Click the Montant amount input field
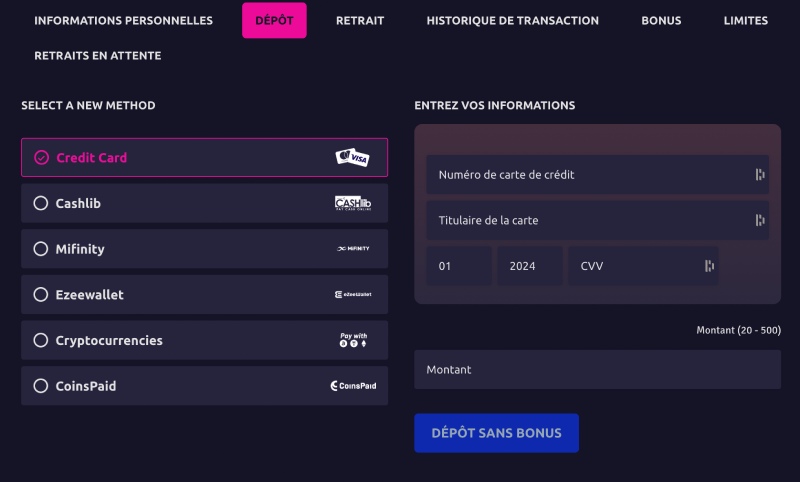Image resolution: width=800 pixels, height=482 pixels. pos(597,369)
